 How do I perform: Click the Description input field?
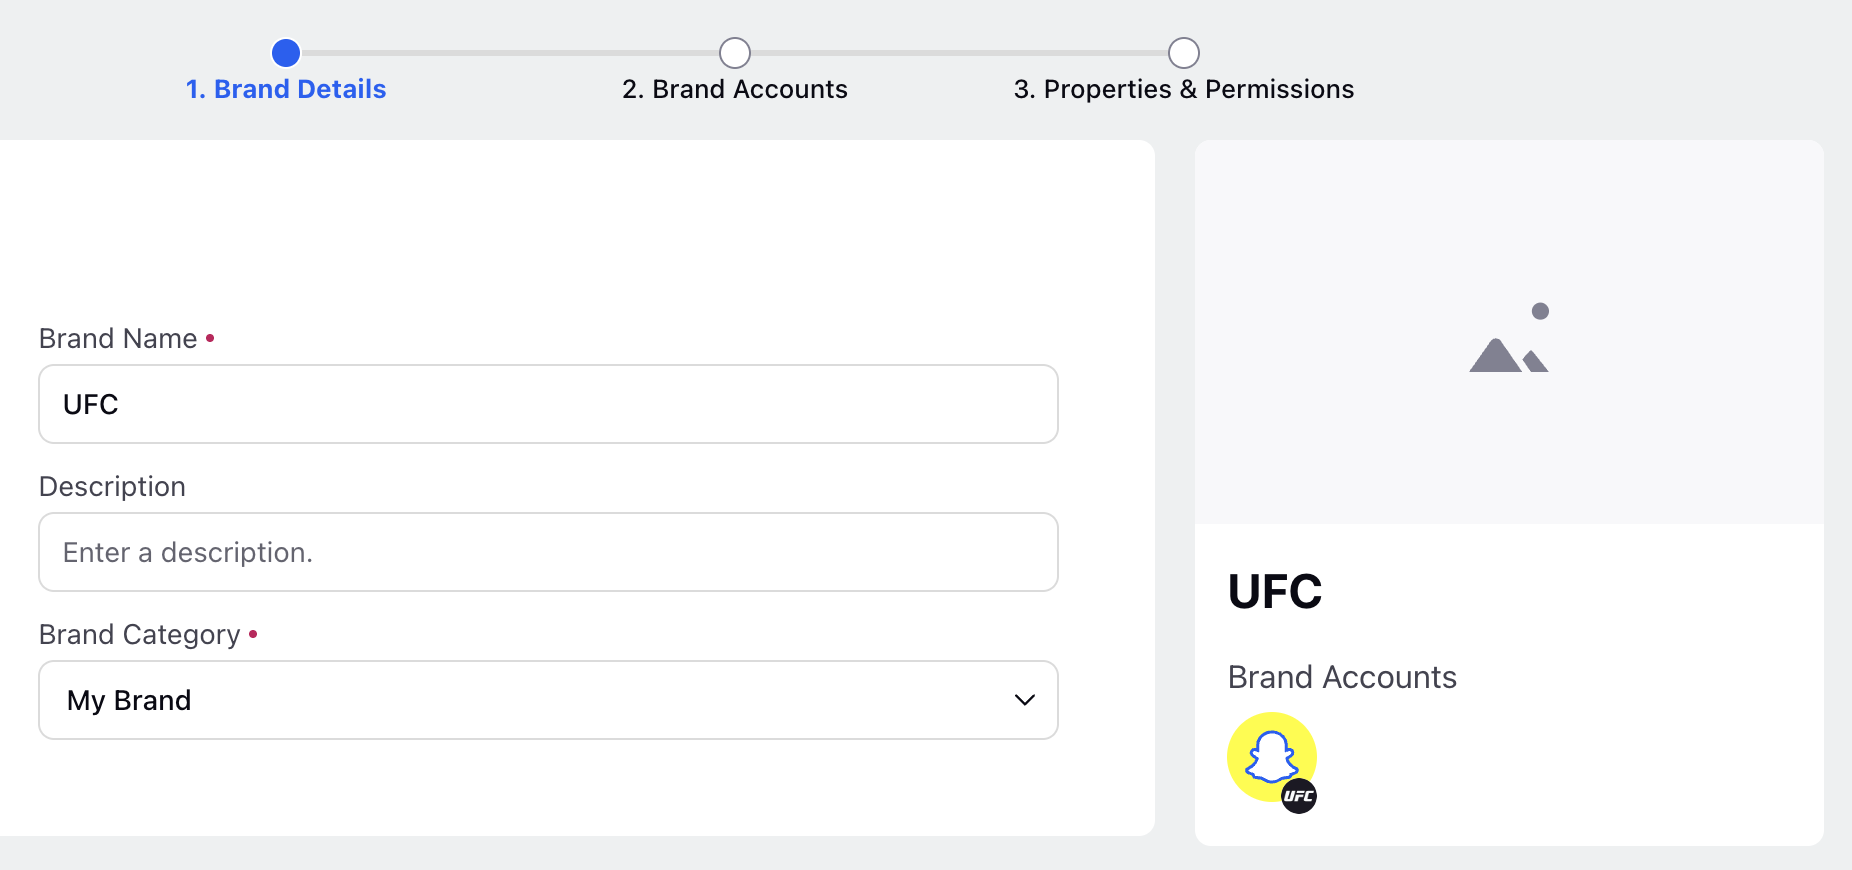(548, 552)
